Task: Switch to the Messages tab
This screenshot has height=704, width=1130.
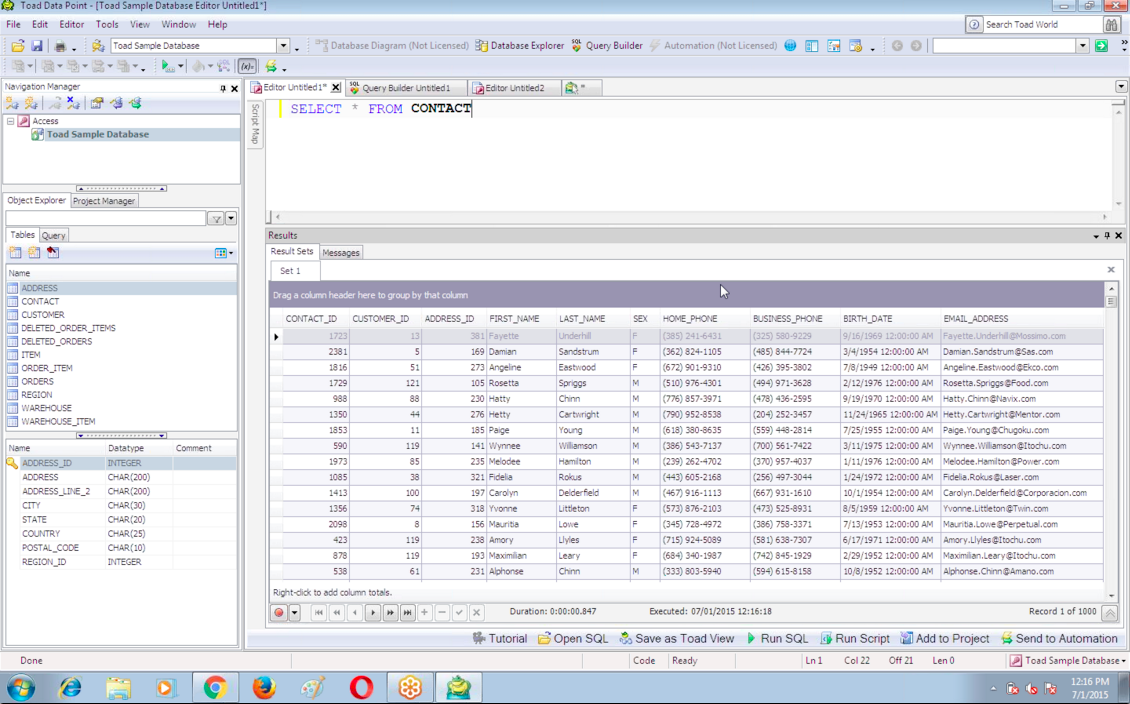Action: (340, 253)
